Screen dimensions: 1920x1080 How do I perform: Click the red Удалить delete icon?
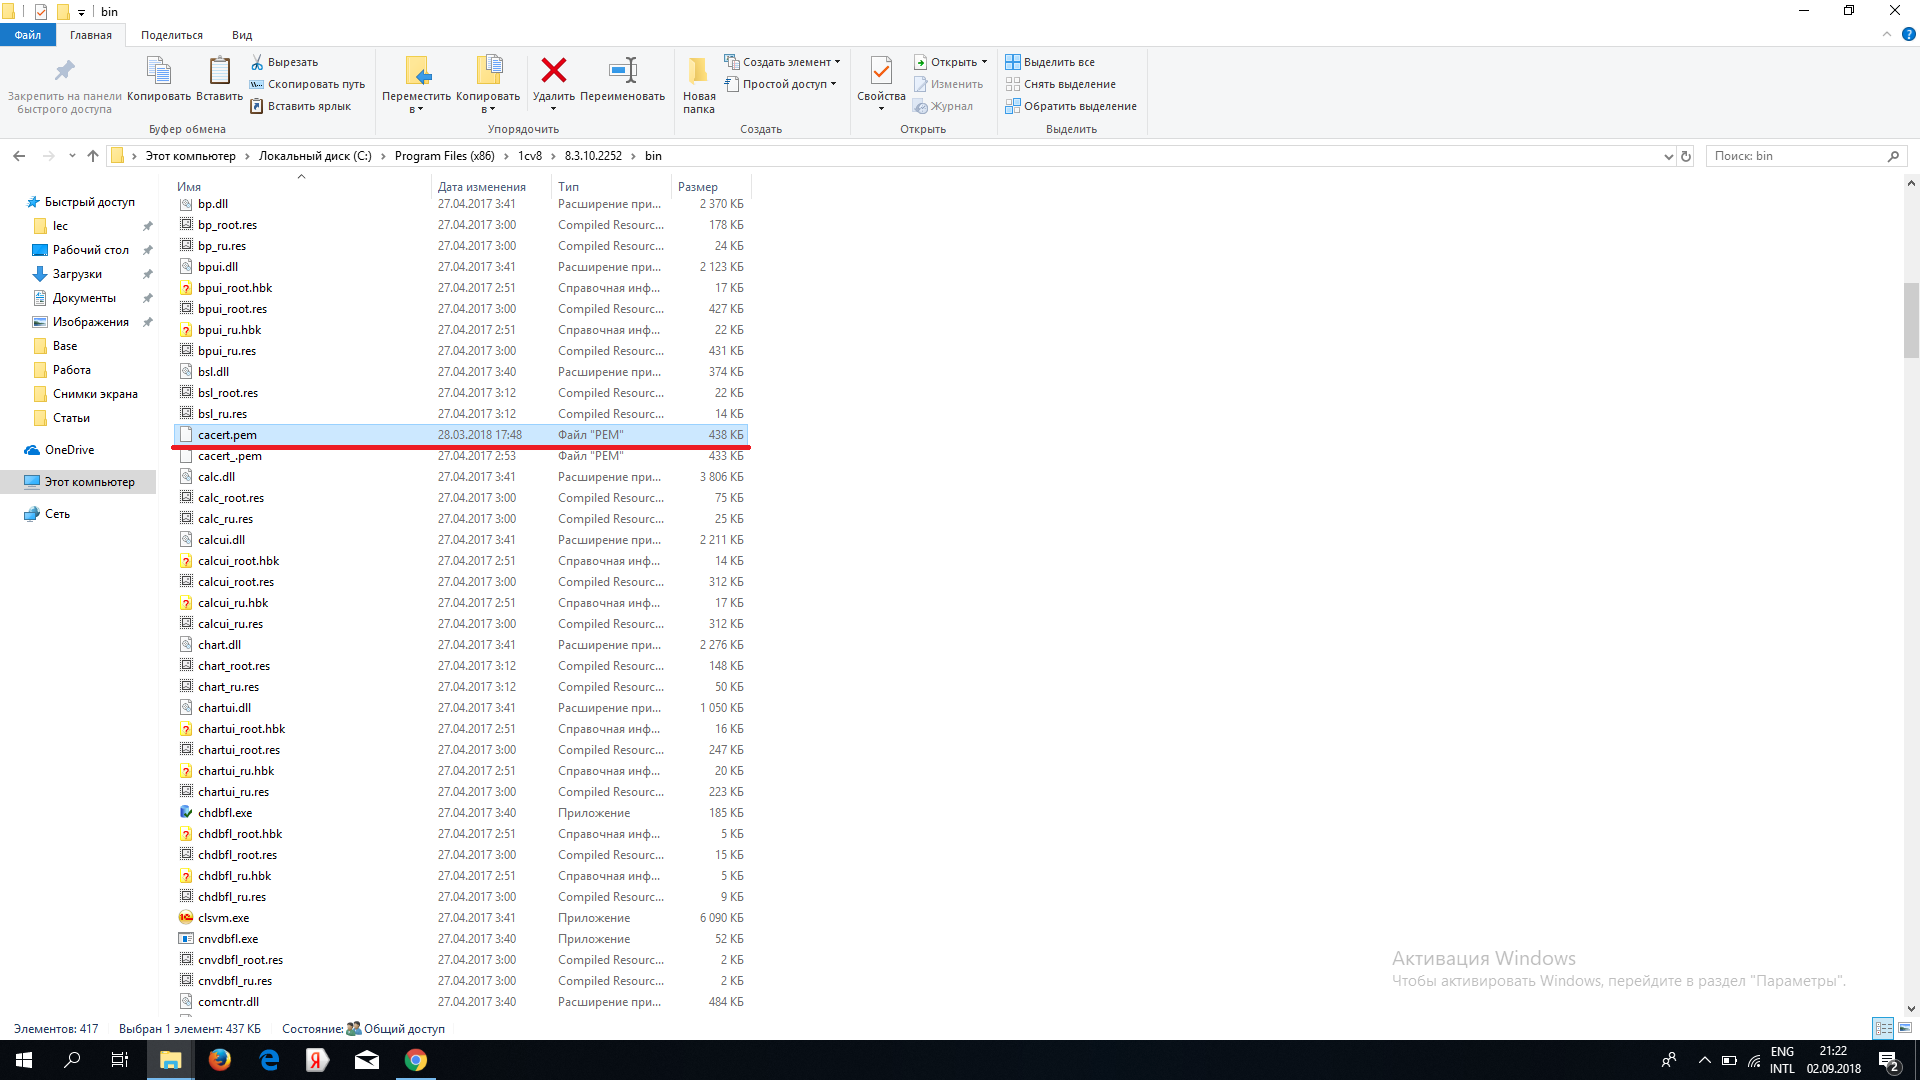point(553,70)
